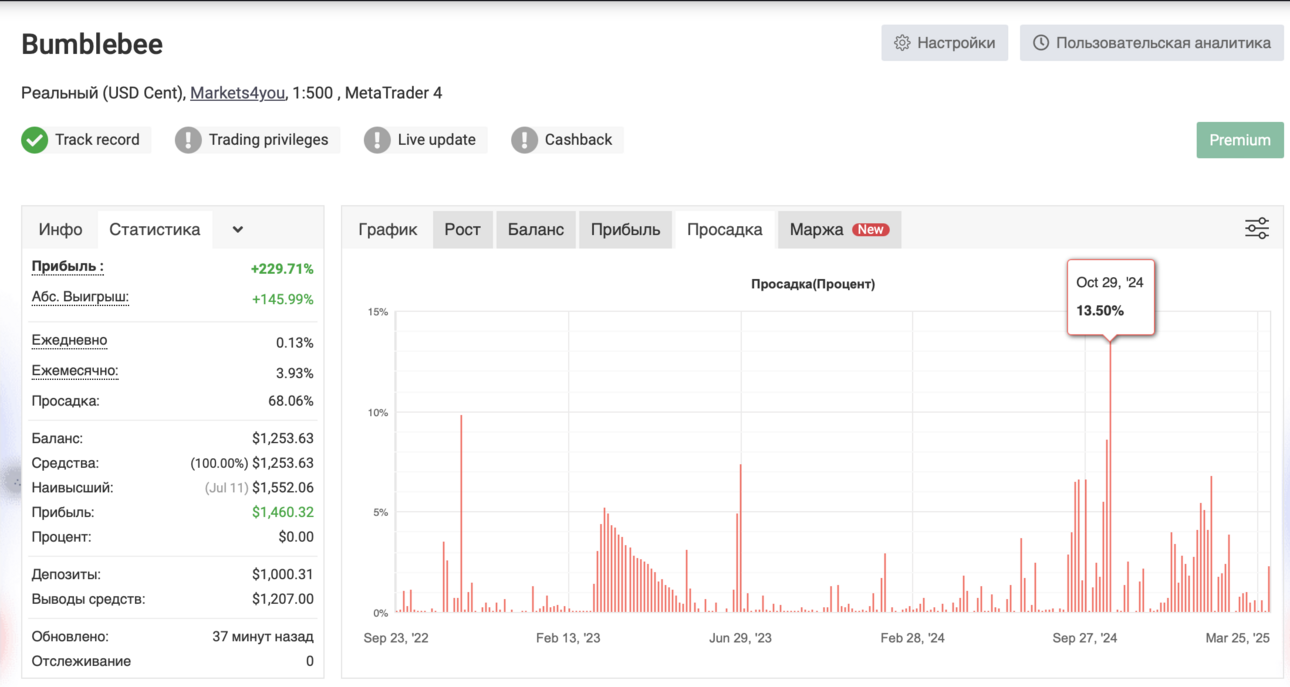The image size is (1290, 687).
Task: Switch to the График chart tab
Action: click(x=388, y=230)
